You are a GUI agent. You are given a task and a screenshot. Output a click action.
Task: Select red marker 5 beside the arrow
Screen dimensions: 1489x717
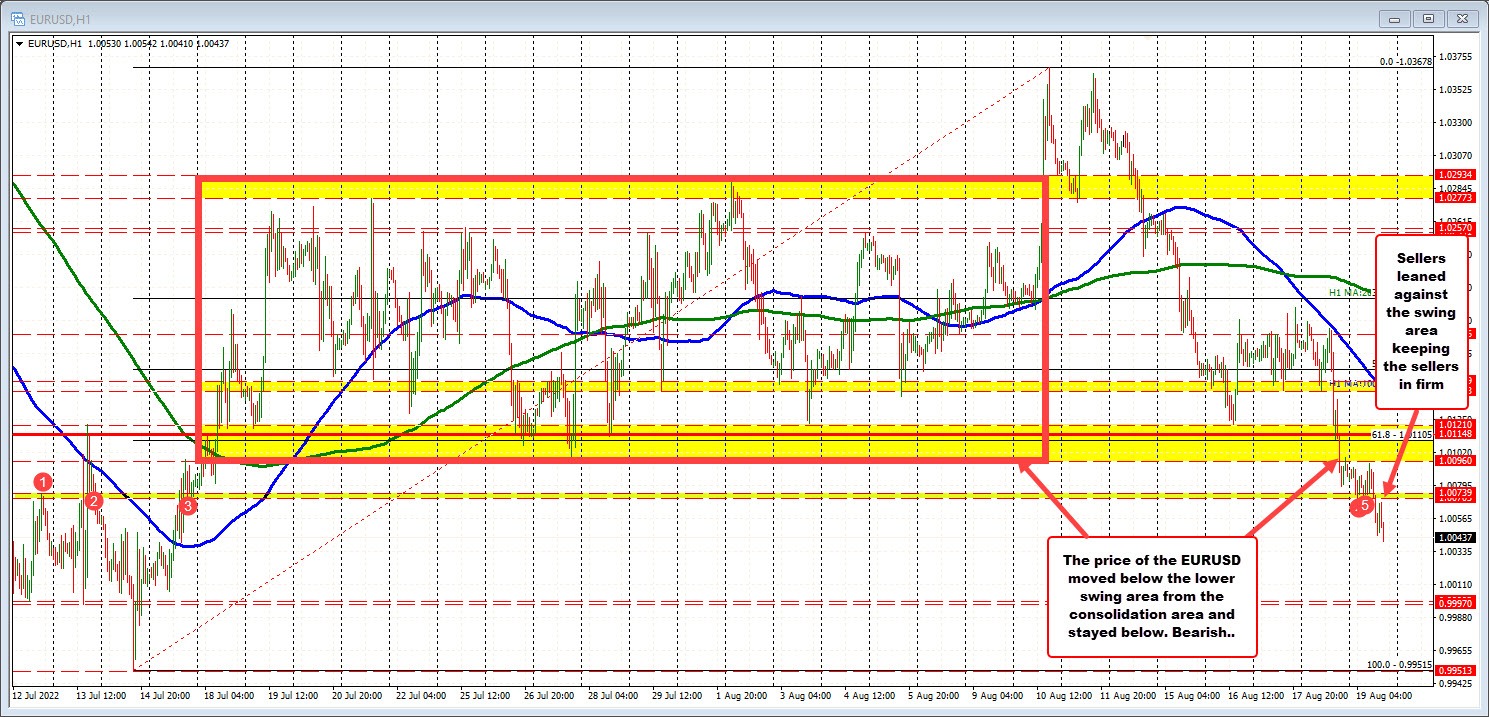(x=1362, y=507)
